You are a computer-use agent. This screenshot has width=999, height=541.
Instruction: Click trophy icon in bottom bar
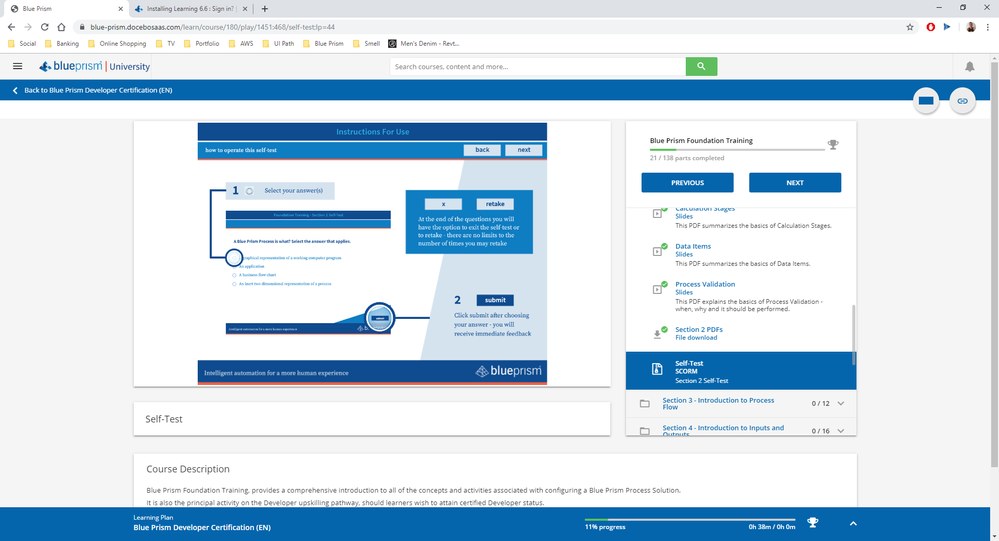pyautogui.click(x=812, y=523)
